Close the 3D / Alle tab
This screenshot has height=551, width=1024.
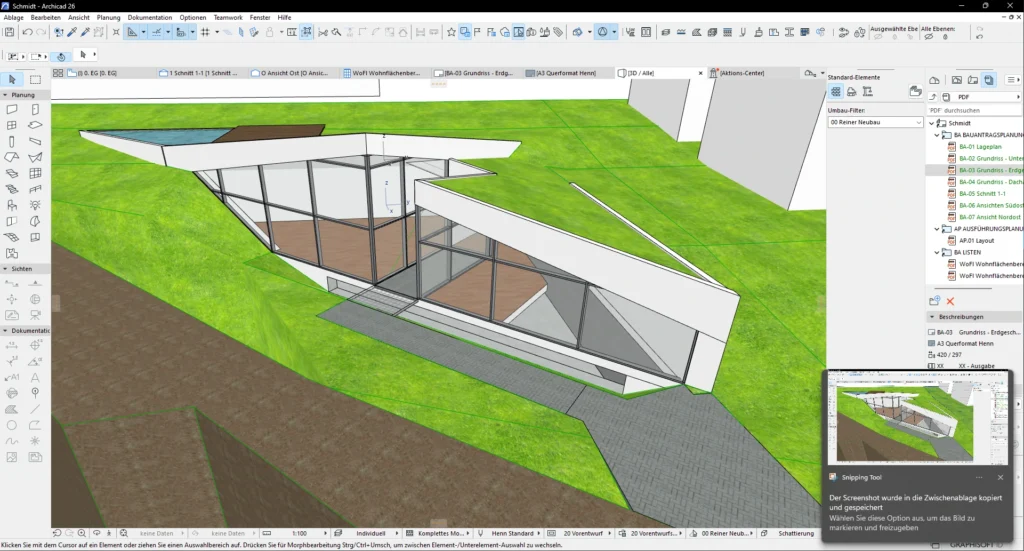tap(701, 73)
